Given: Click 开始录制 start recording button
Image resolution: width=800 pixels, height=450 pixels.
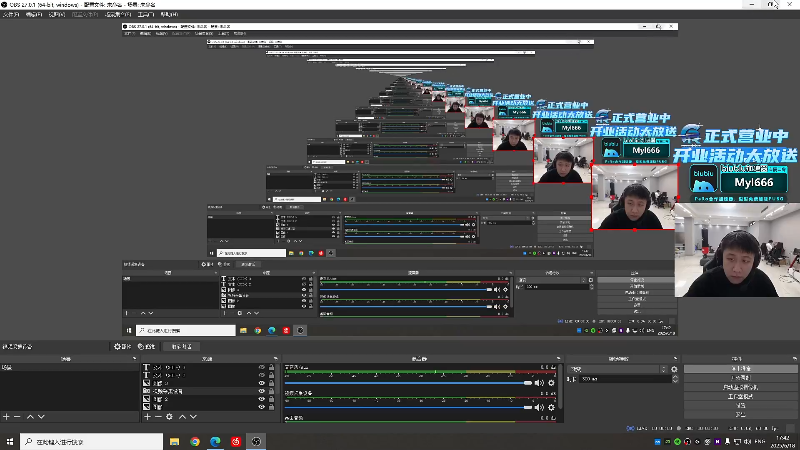Looking at the screenshot, I should coord(740,378).
